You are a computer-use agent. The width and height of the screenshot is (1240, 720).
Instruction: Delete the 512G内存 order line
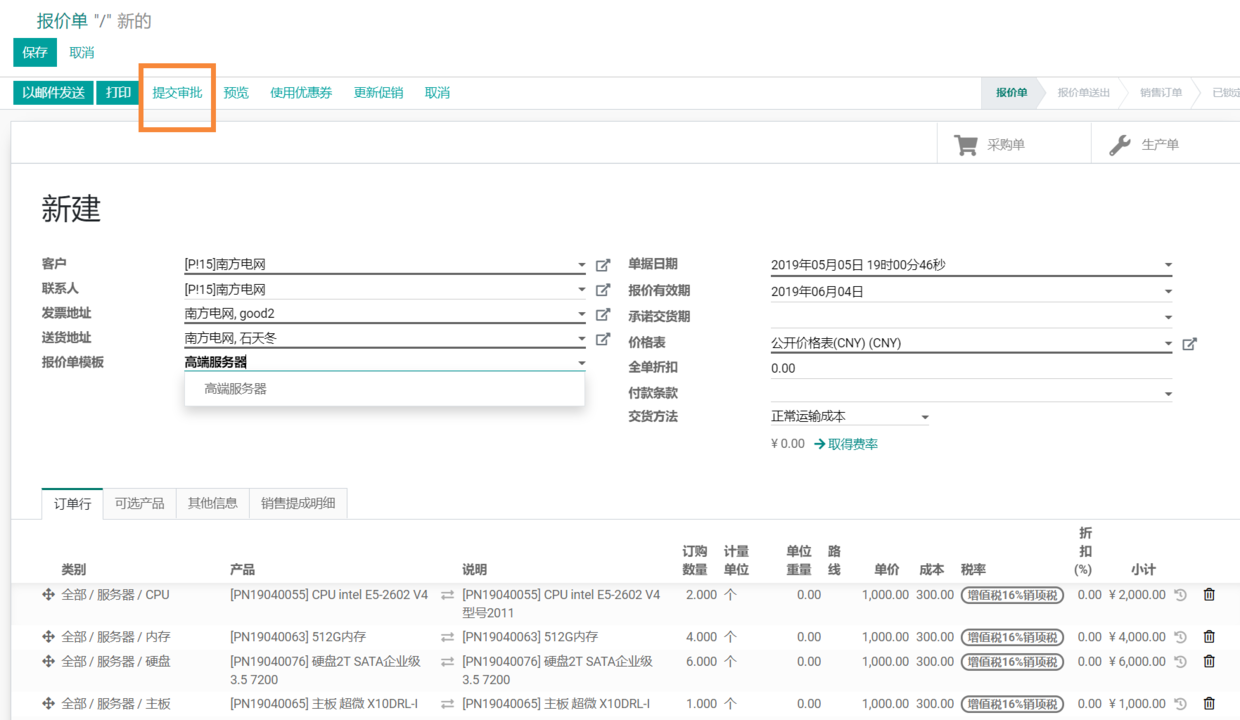(1209, 637)
